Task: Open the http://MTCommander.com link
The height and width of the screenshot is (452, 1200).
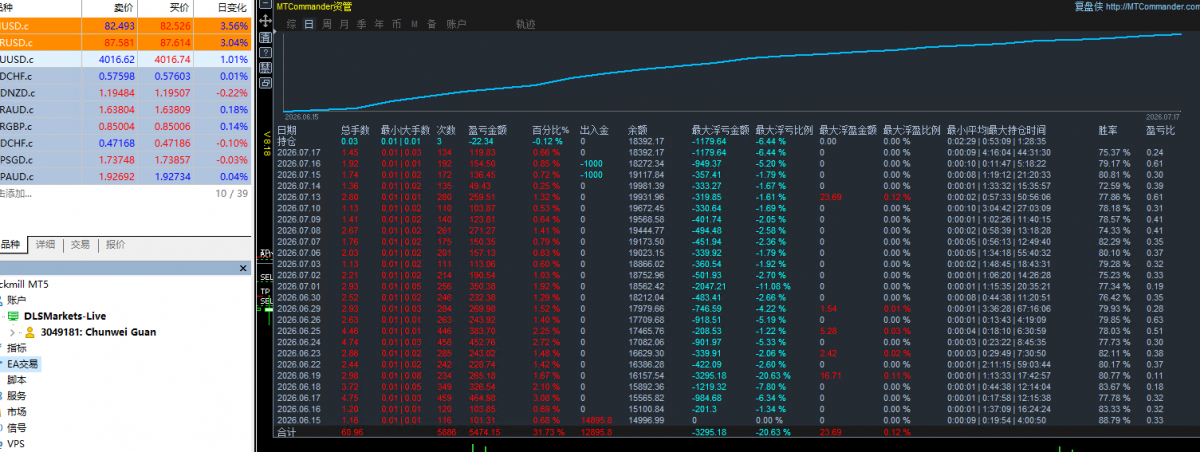Action: pyautogui.click(x=1148, y=5)
